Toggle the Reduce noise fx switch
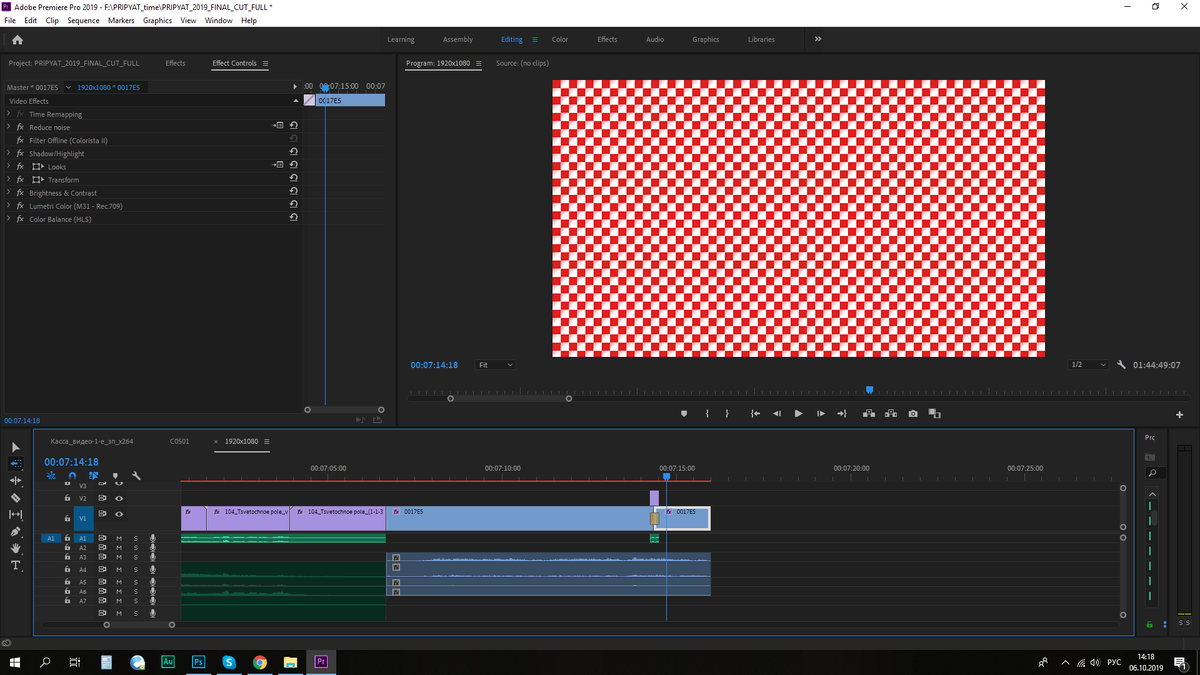The image size is (1200, 675). coord(20,127)
